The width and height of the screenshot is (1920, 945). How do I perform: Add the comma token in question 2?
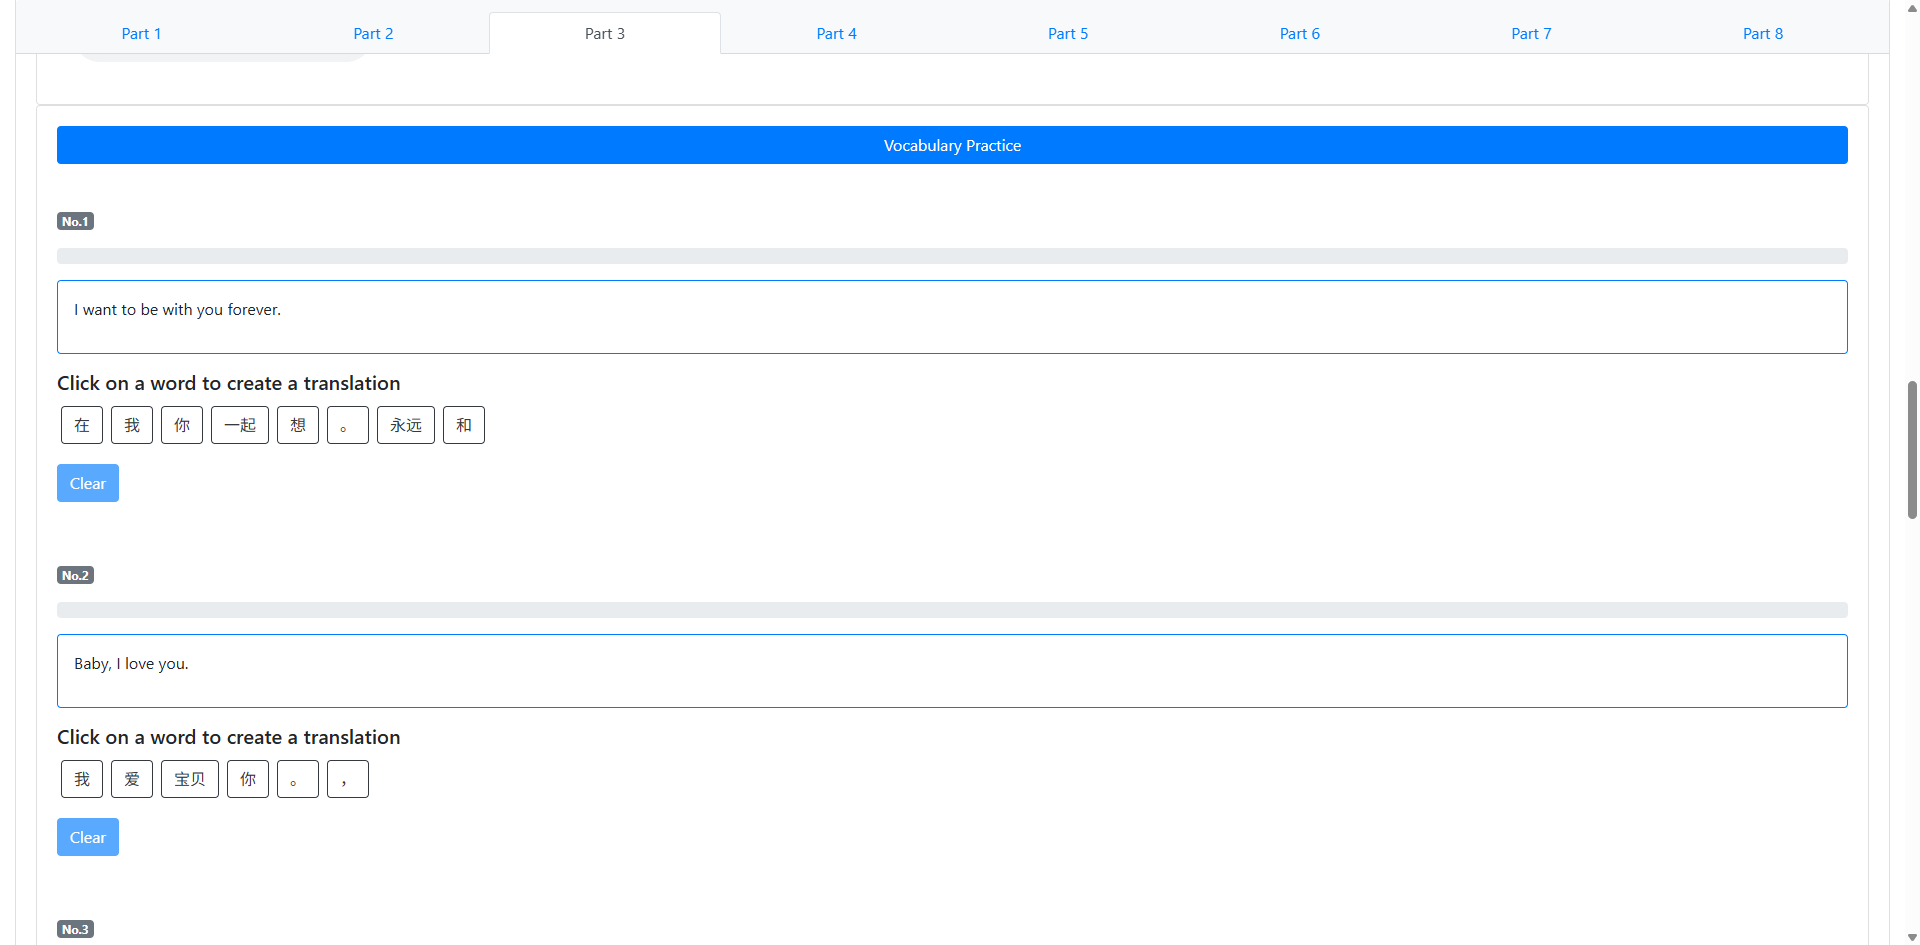(x=348, y=779)
